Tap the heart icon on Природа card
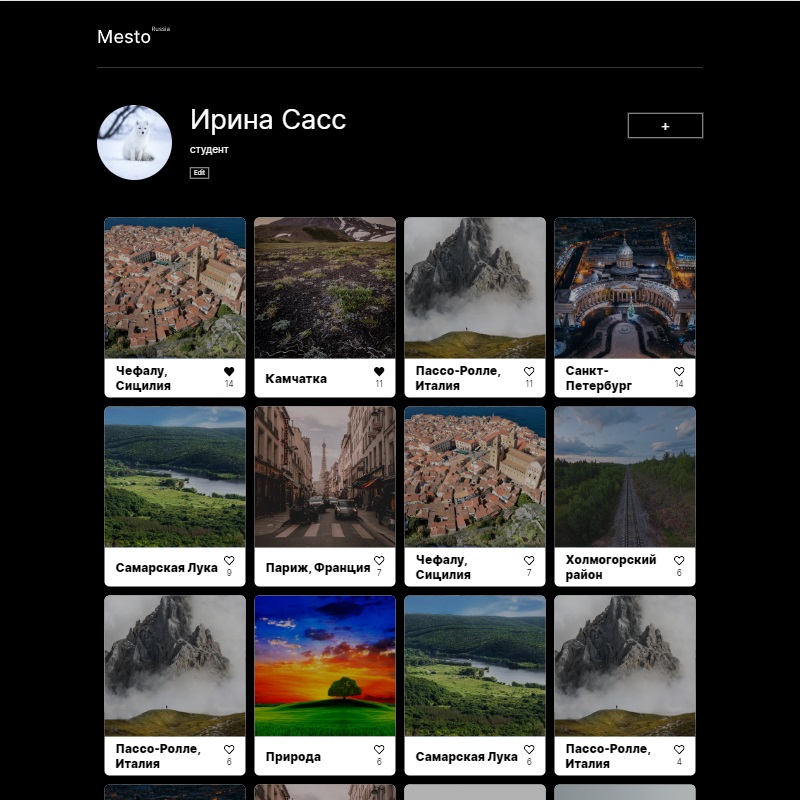The width and height of the screenshot is (800, 800). 379,750
